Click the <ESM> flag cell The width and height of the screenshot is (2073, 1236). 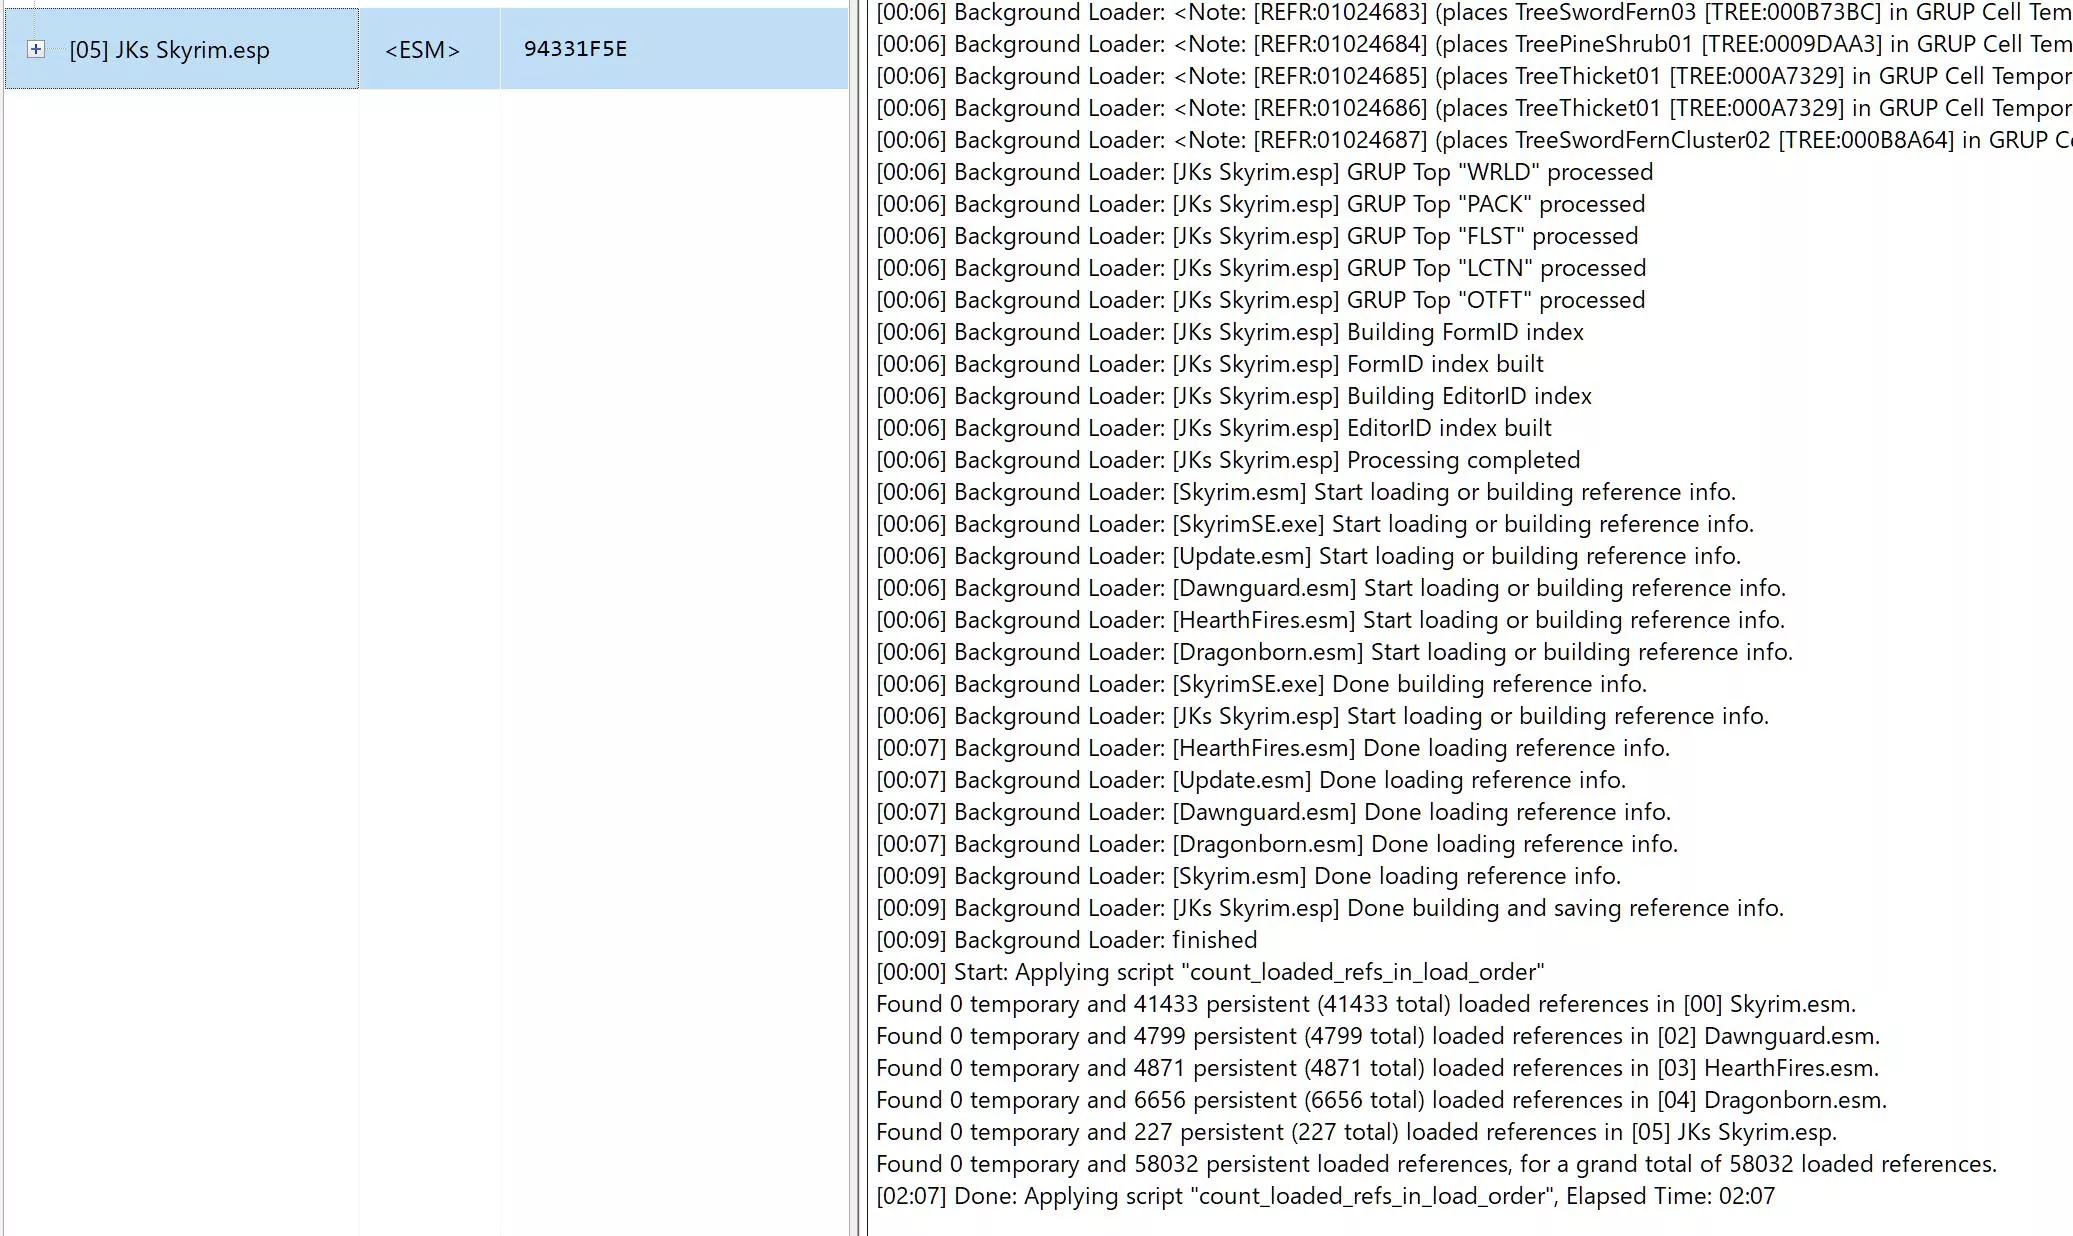point(423,50)
